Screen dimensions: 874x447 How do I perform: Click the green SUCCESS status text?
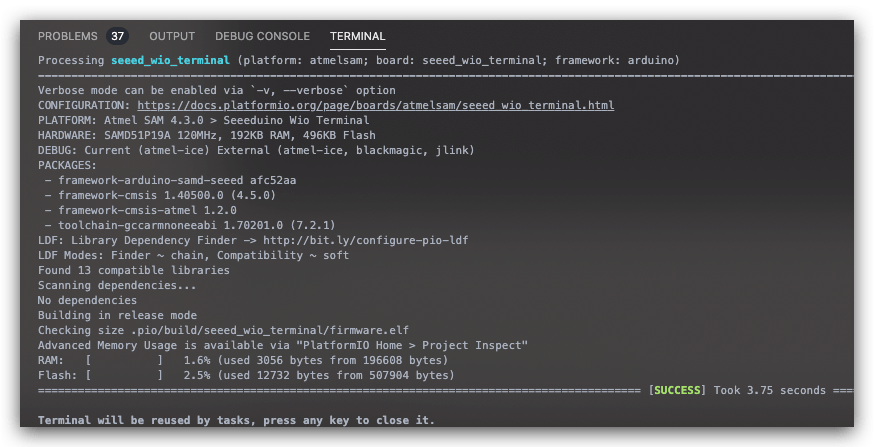click(x=677, y=390)
